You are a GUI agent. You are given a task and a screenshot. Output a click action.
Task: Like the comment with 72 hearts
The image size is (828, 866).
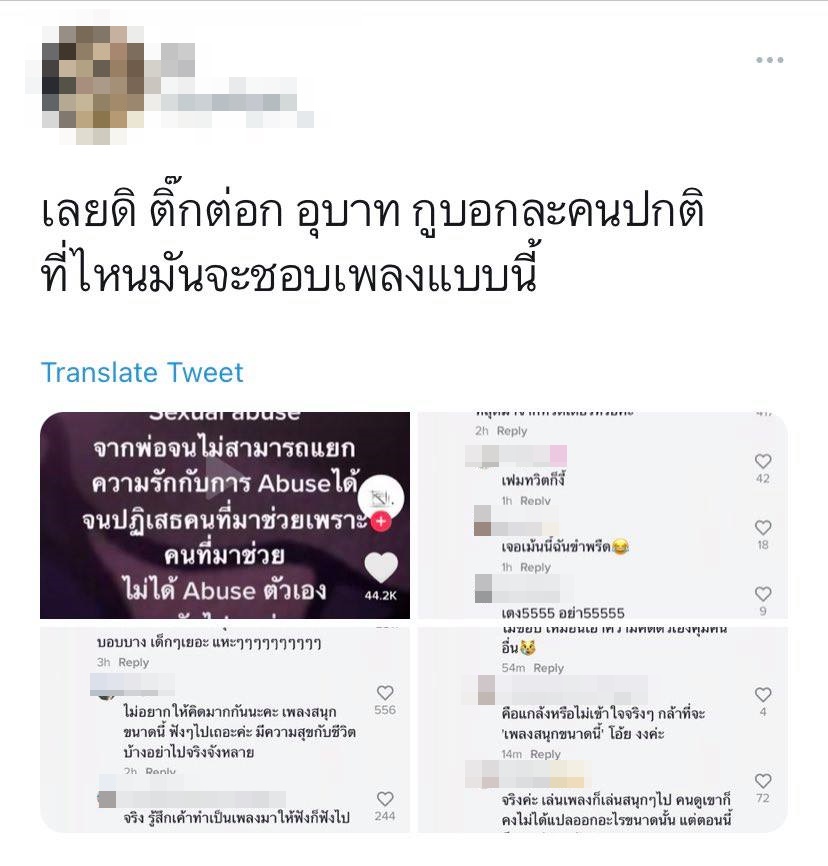click(x=763, y=780)
